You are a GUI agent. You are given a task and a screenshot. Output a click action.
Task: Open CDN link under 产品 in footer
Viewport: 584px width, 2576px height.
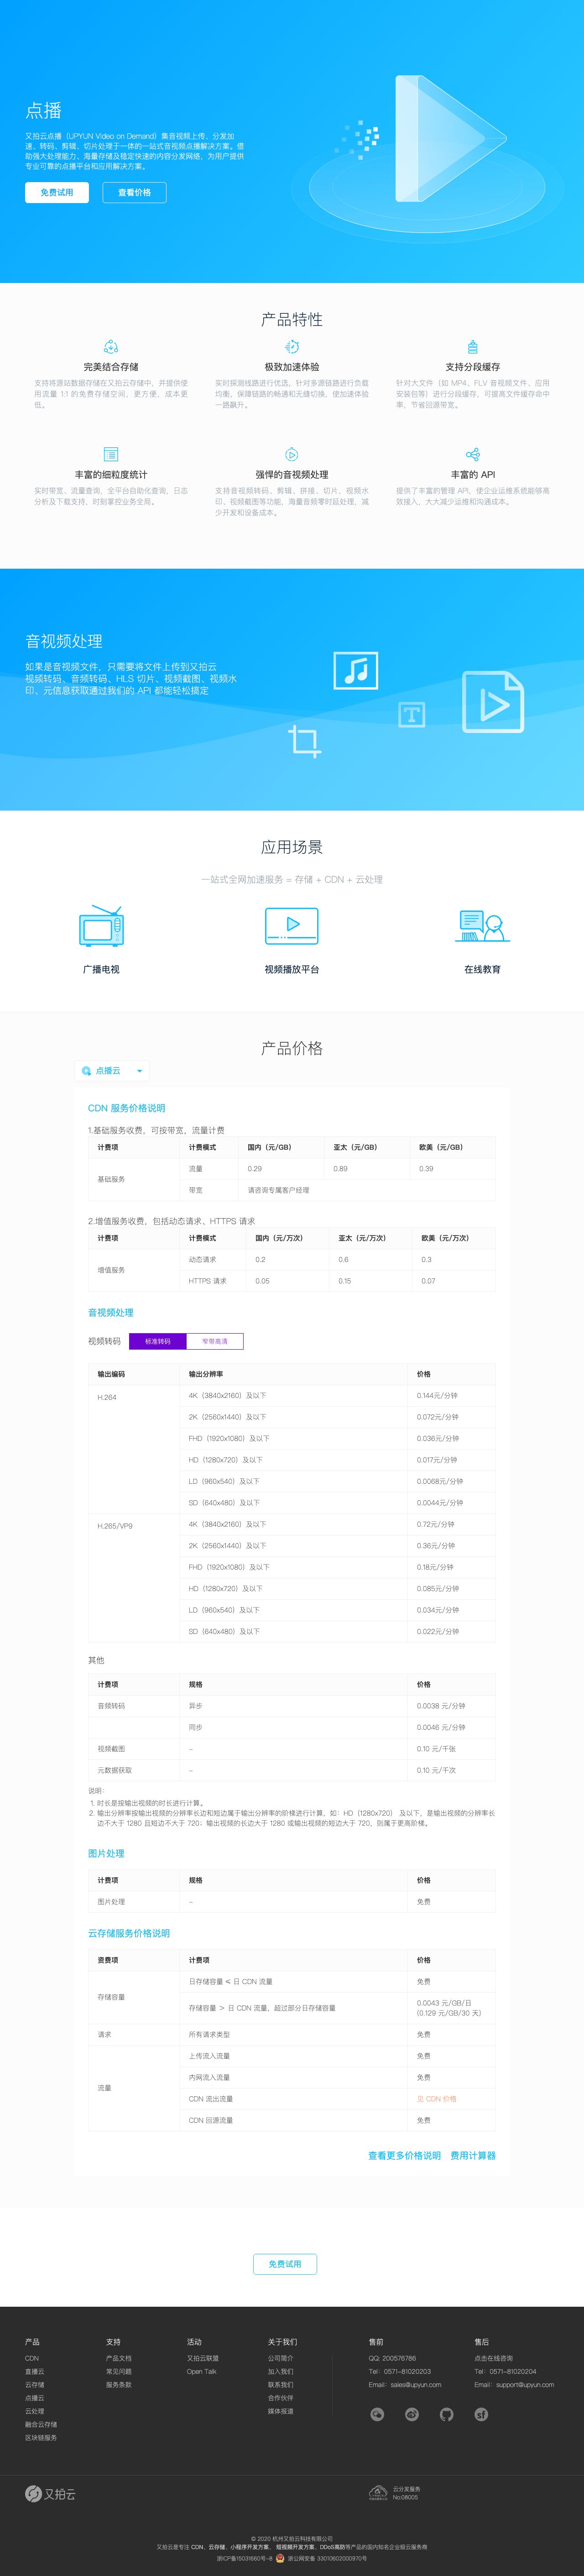(32, 2357)
